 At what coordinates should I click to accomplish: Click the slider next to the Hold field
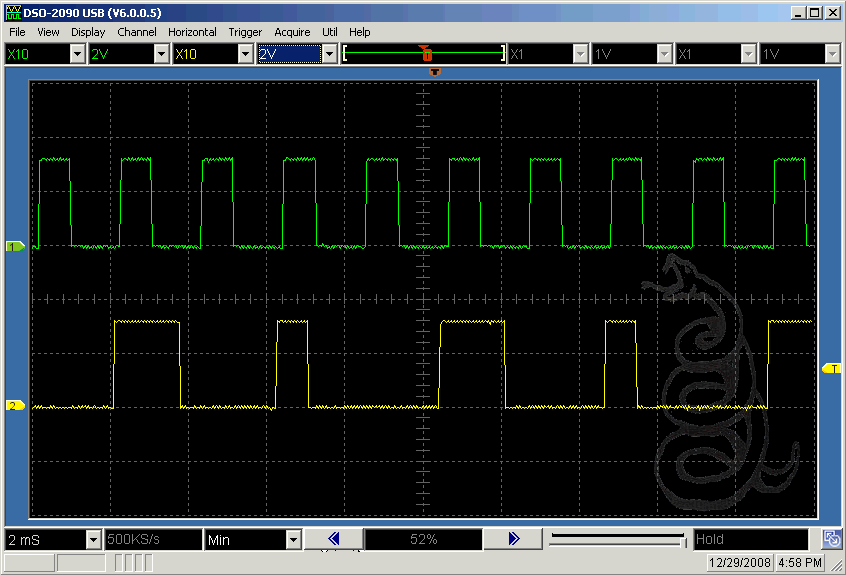617,540
